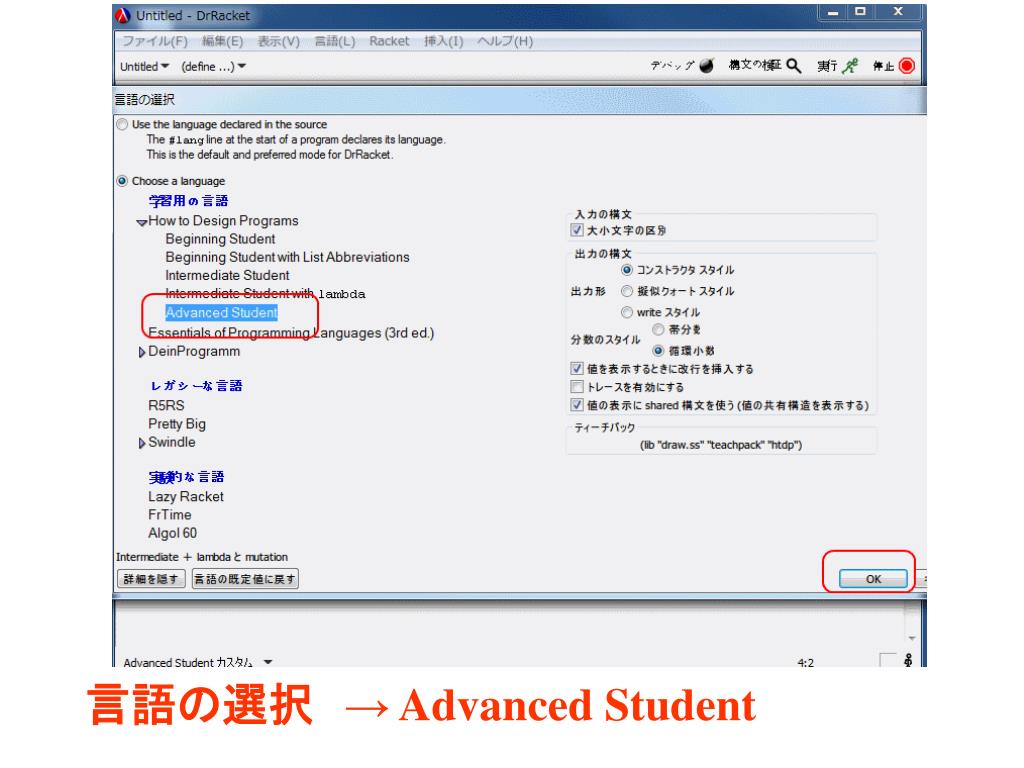The image size is (1024, 768).
Task: Open the Edit (編集) menu
Action: pyautogui.click(x=222, y=41)
